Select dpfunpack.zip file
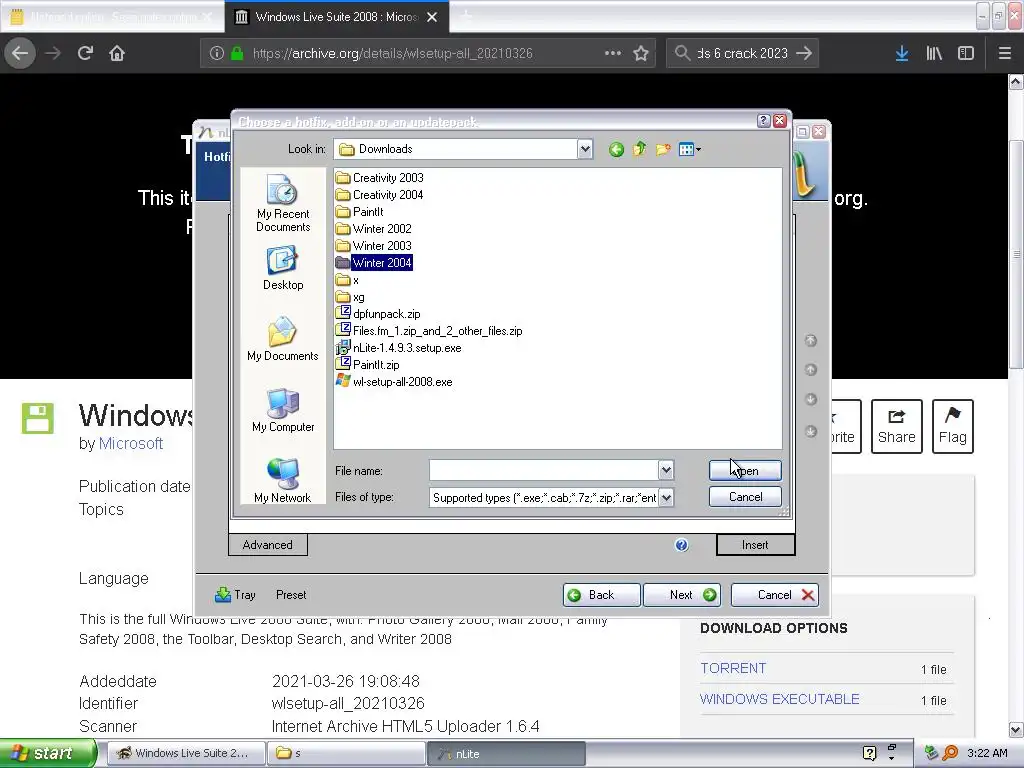Viewport: 1024px width, 768px height. tap(378, 314)
